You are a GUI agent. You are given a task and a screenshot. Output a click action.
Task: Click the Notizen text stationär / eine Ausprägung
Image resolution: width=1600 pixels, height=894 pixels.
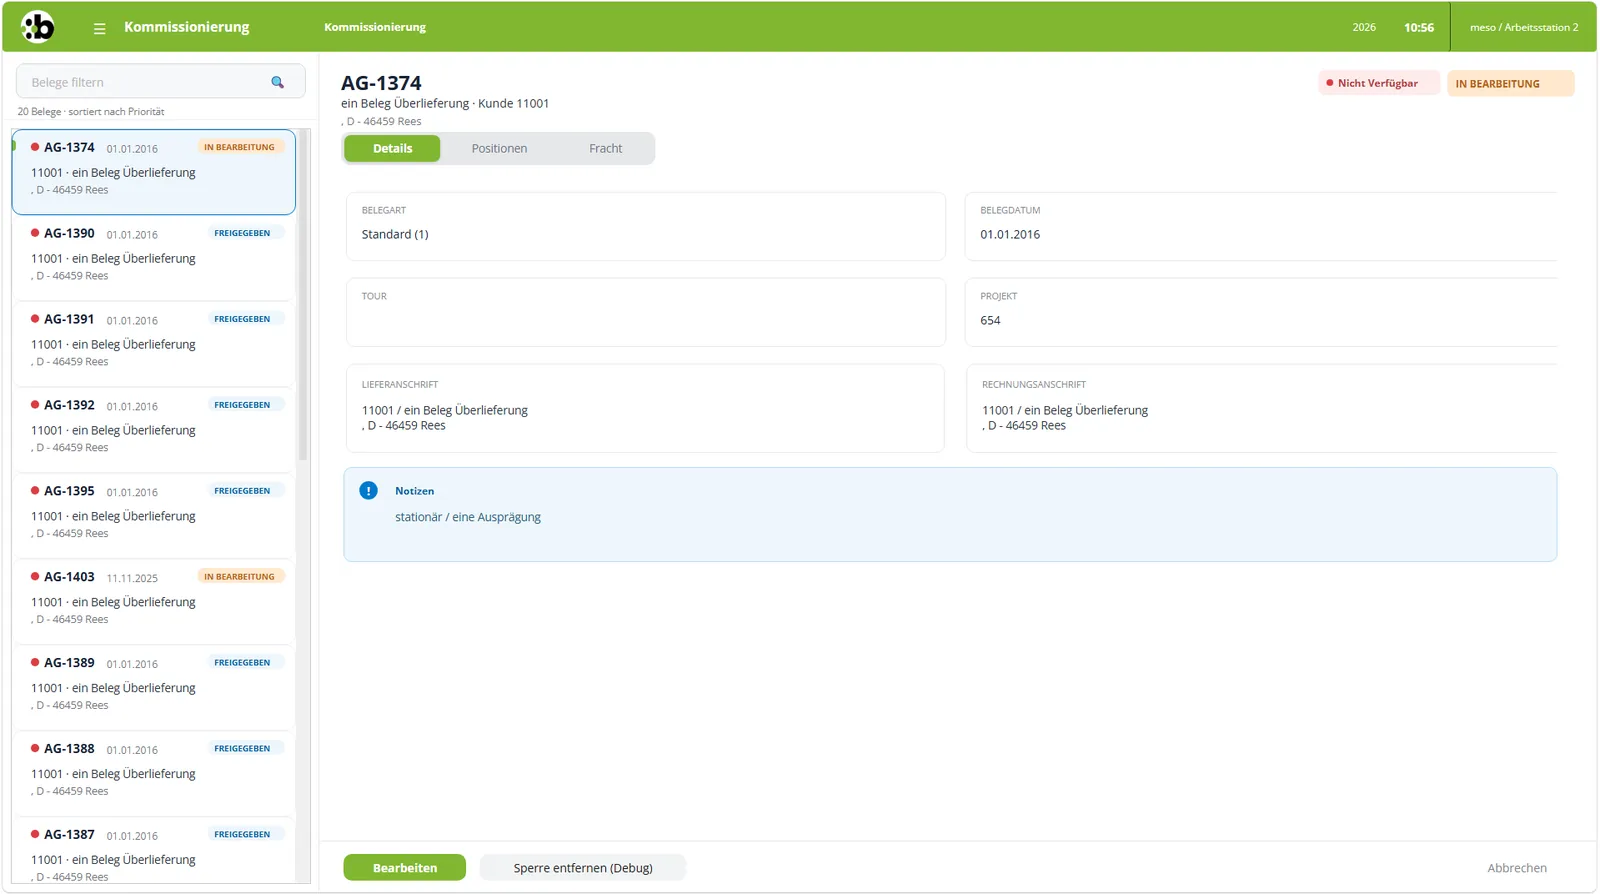coord(468,517)
